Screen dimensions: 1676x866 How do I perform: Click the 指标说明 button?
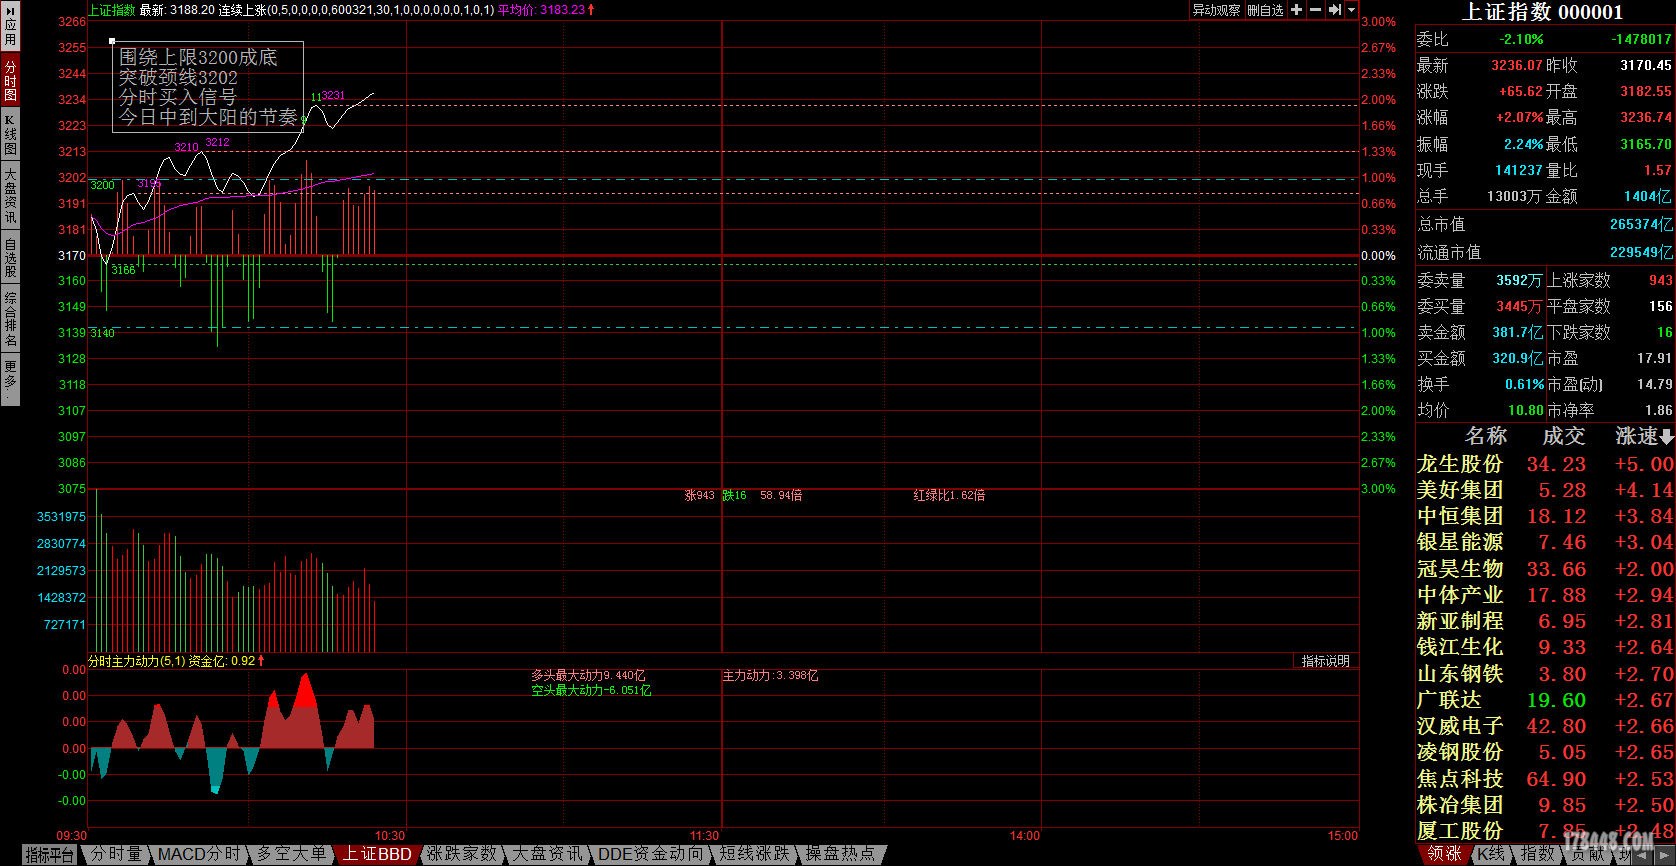pos(1325,661)
